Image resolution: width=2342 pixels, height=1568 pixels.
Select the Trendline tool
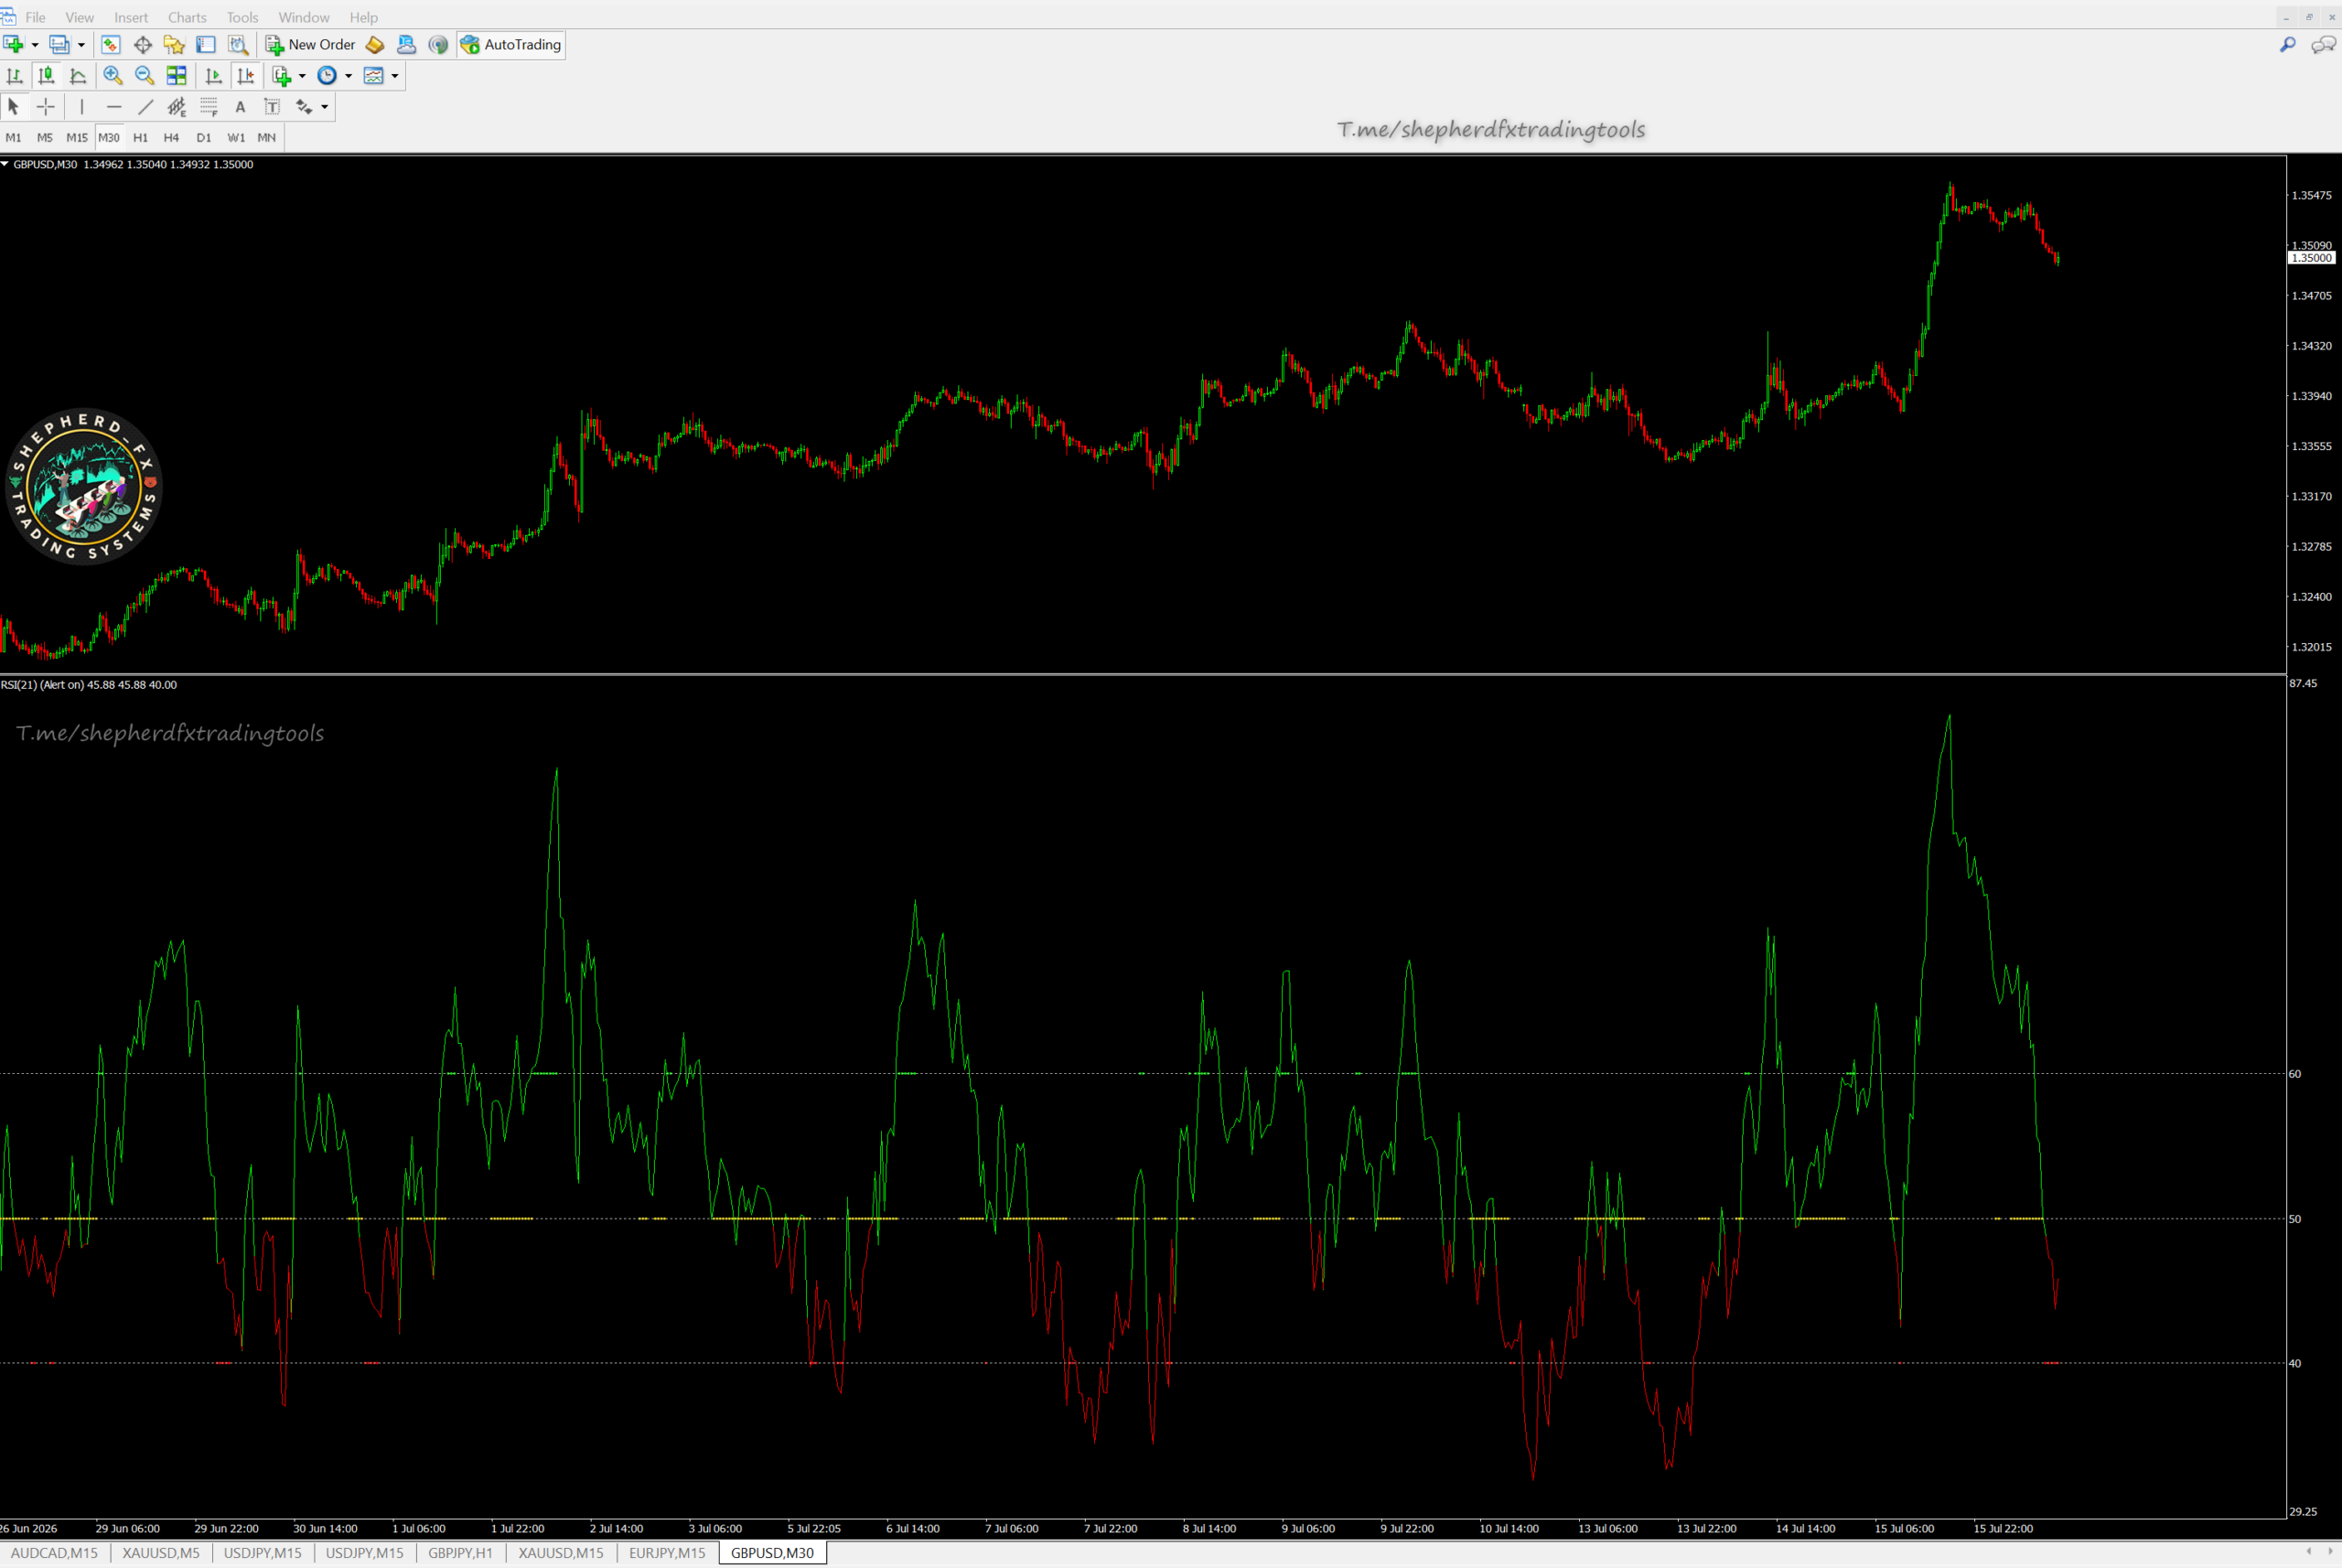[x=145, y=107]
